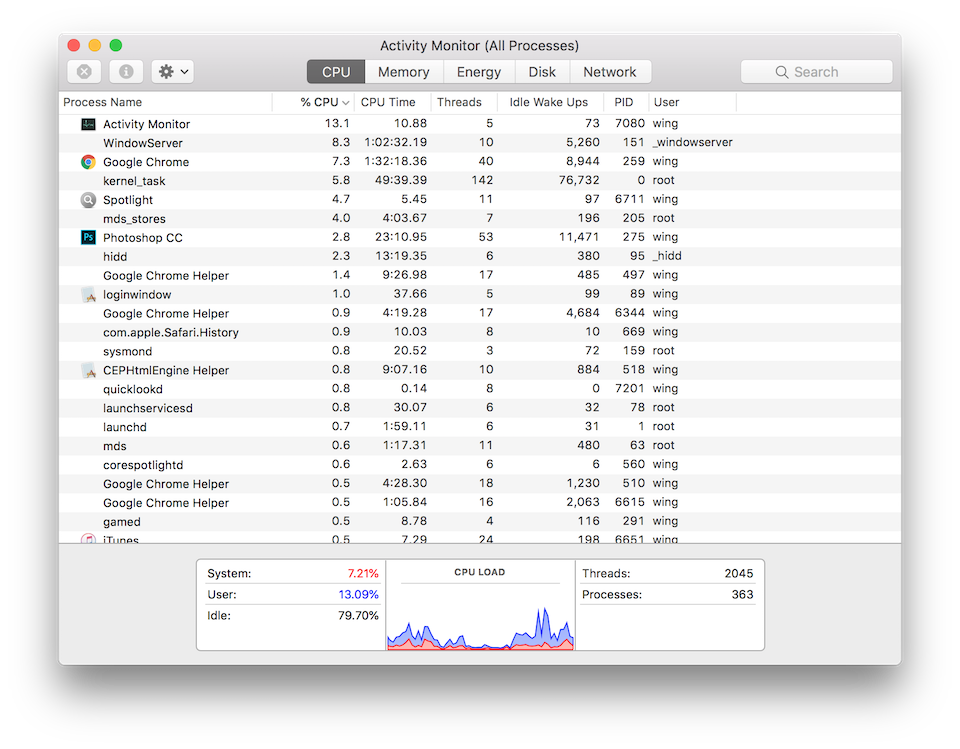
Task: Click the CPU LOAD graph
Action: (481, 627)
